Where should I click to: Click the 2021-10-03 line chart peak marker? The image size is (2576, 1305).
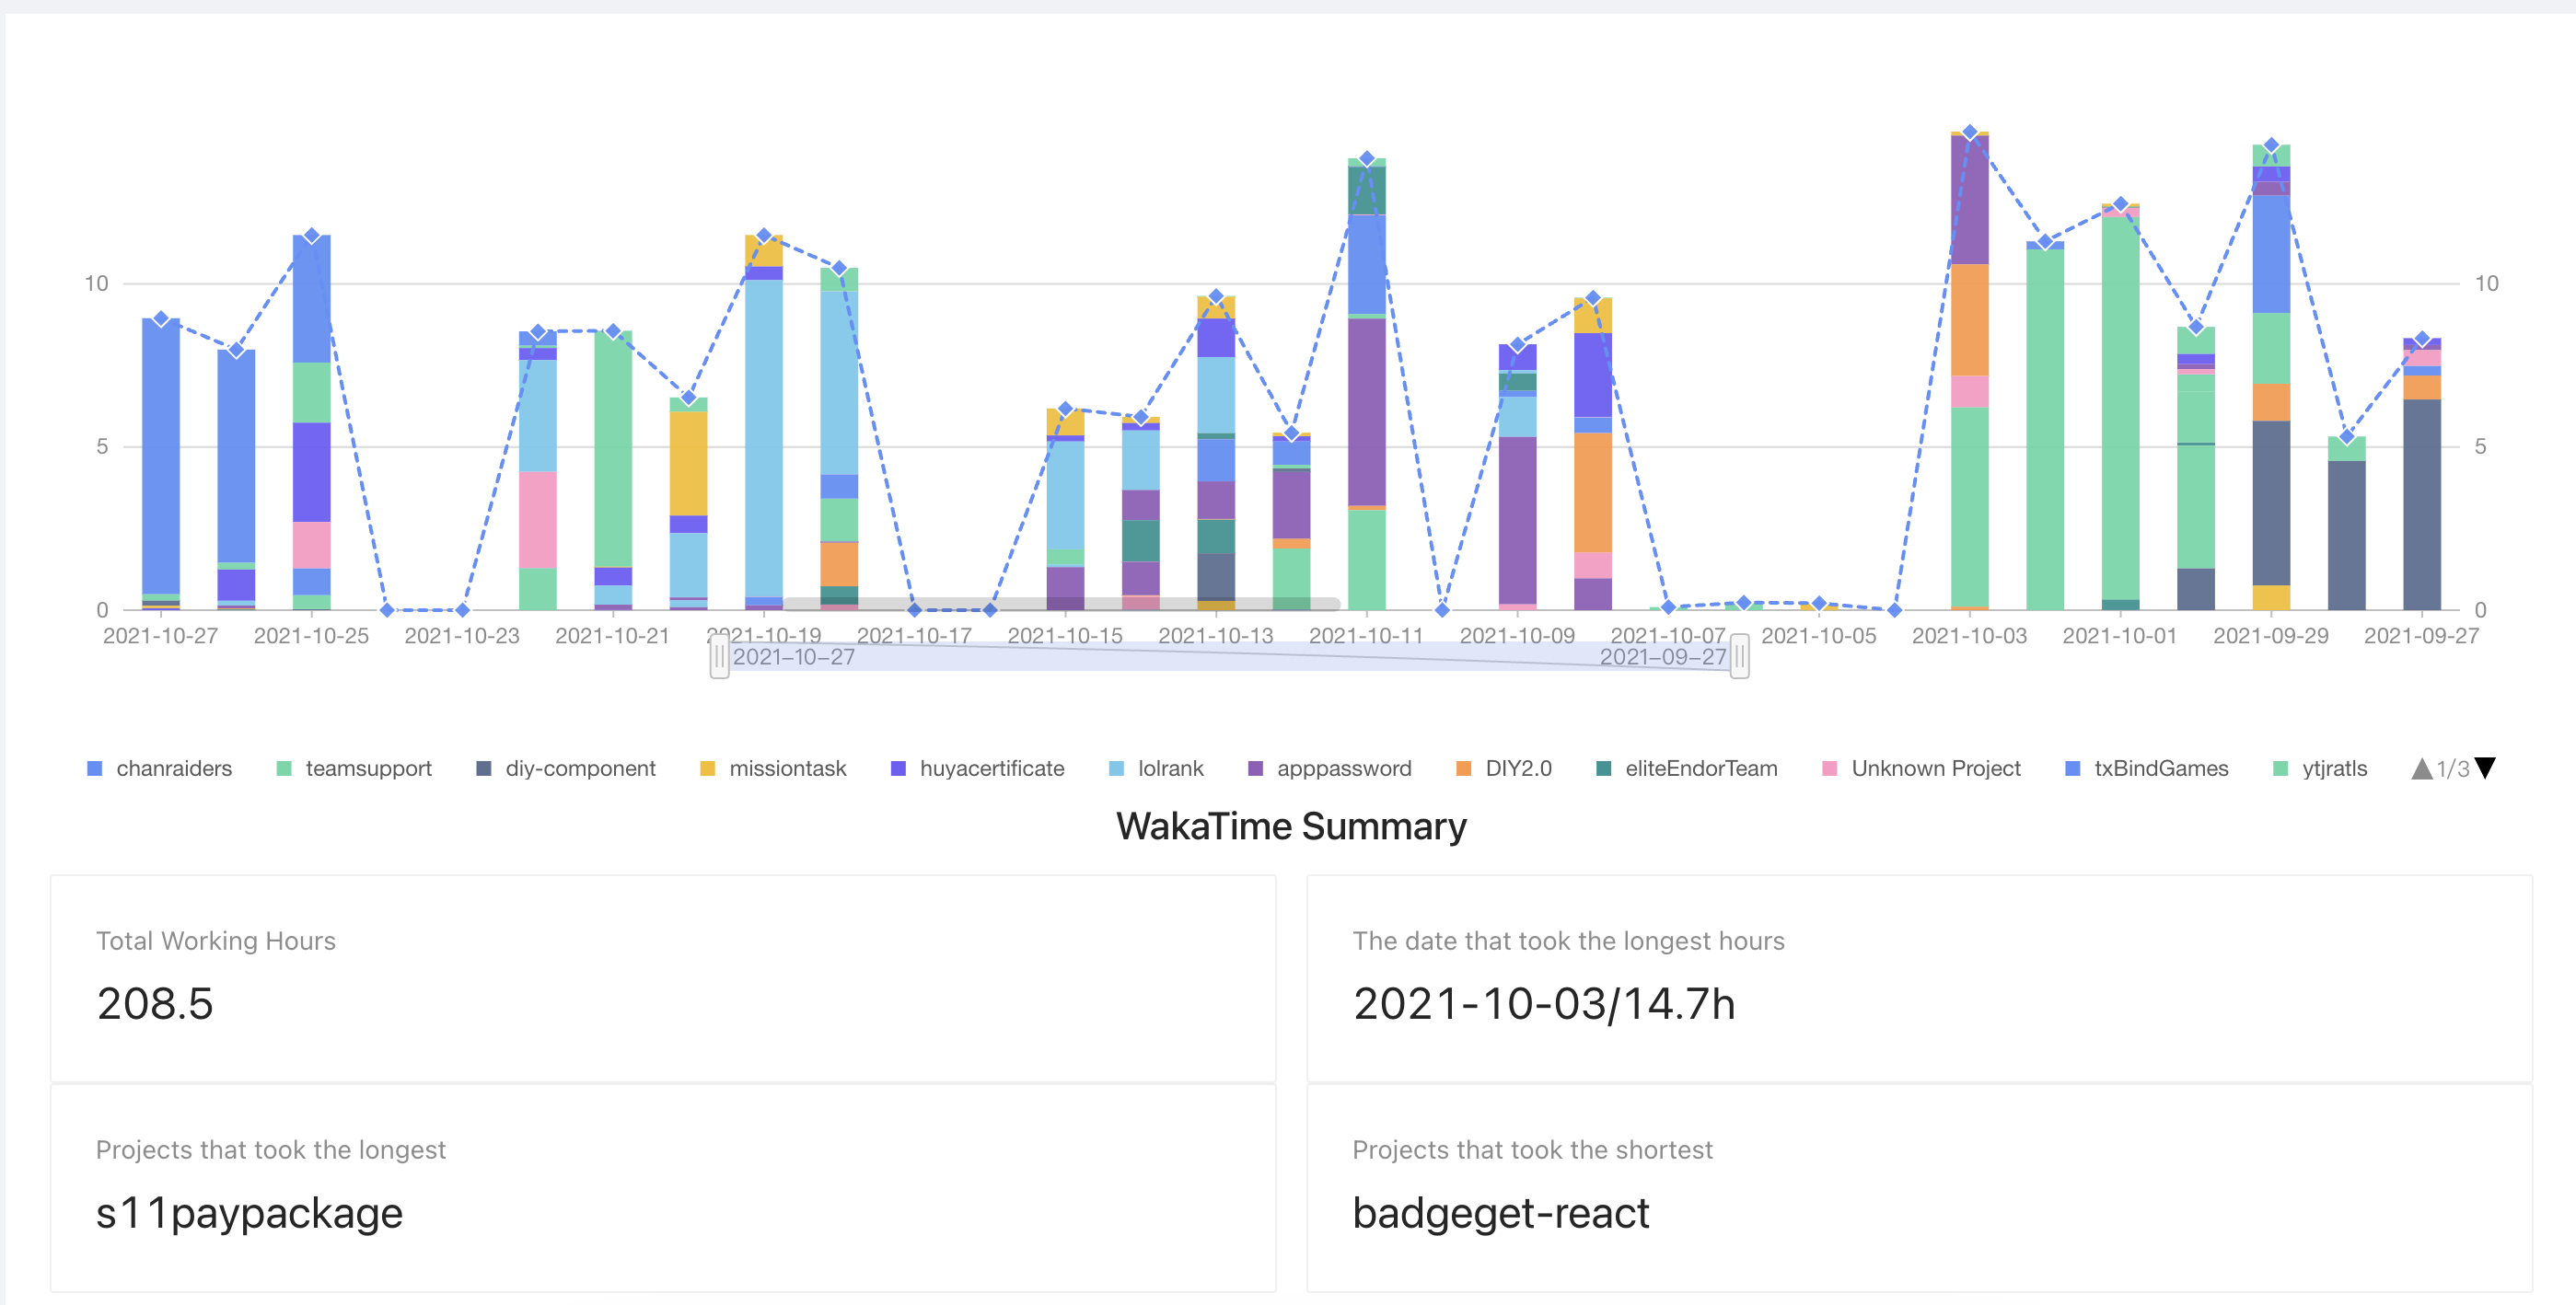1970,132
